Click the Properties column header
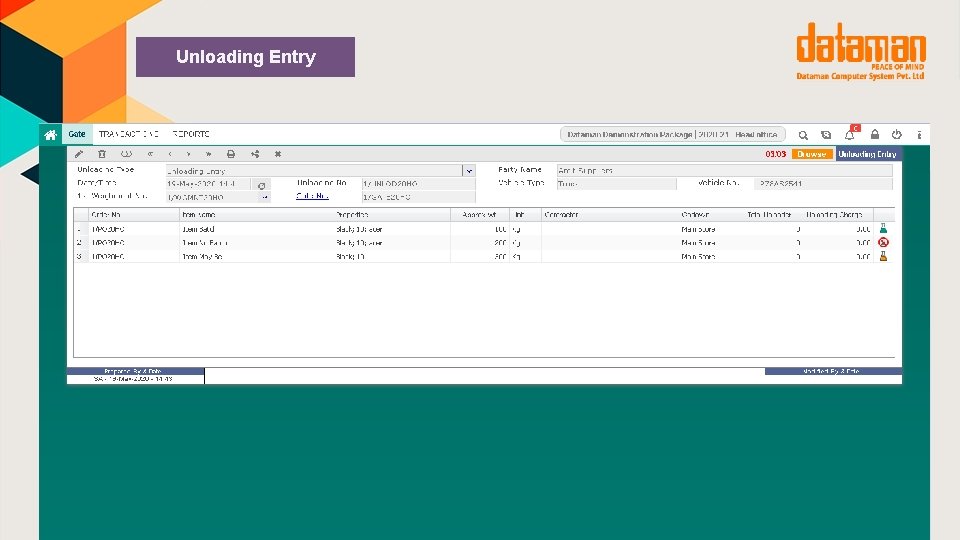The height and width of the screenshot is (540, 960). [392, 215]
